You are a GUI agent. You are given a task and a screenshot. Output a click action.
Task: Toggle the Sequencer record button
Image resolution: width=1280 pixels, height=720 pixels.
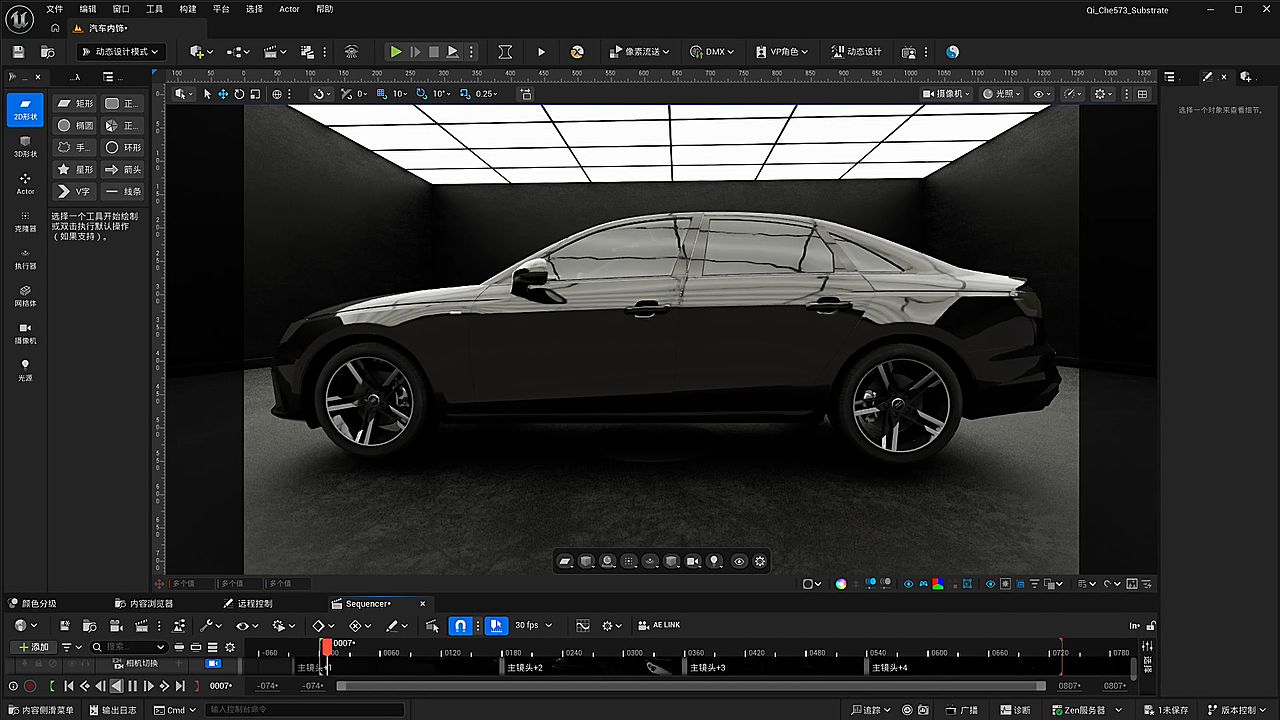point(30,686)
